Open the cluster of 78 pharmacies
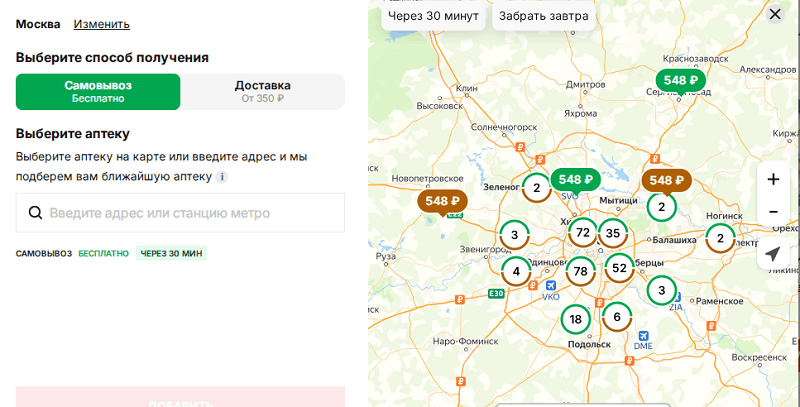The image size is (800, 407). point(581,271)
